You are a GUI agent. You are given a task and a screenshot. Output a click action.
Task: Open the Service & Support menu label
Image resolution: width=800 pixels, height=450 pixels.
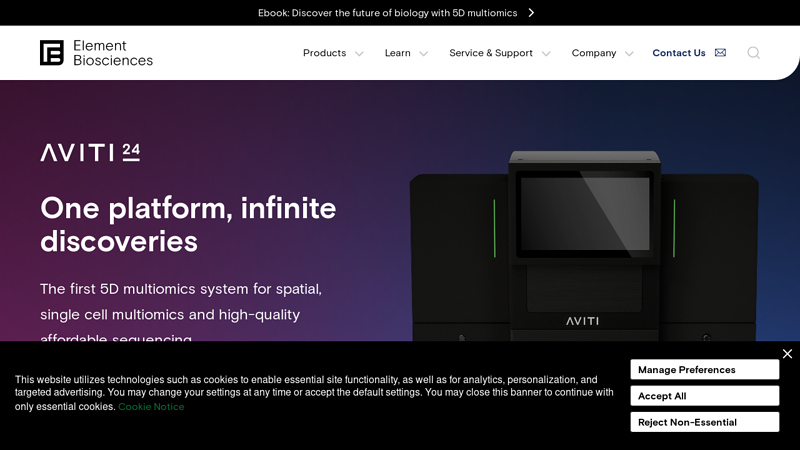click(x=490, y=53)
